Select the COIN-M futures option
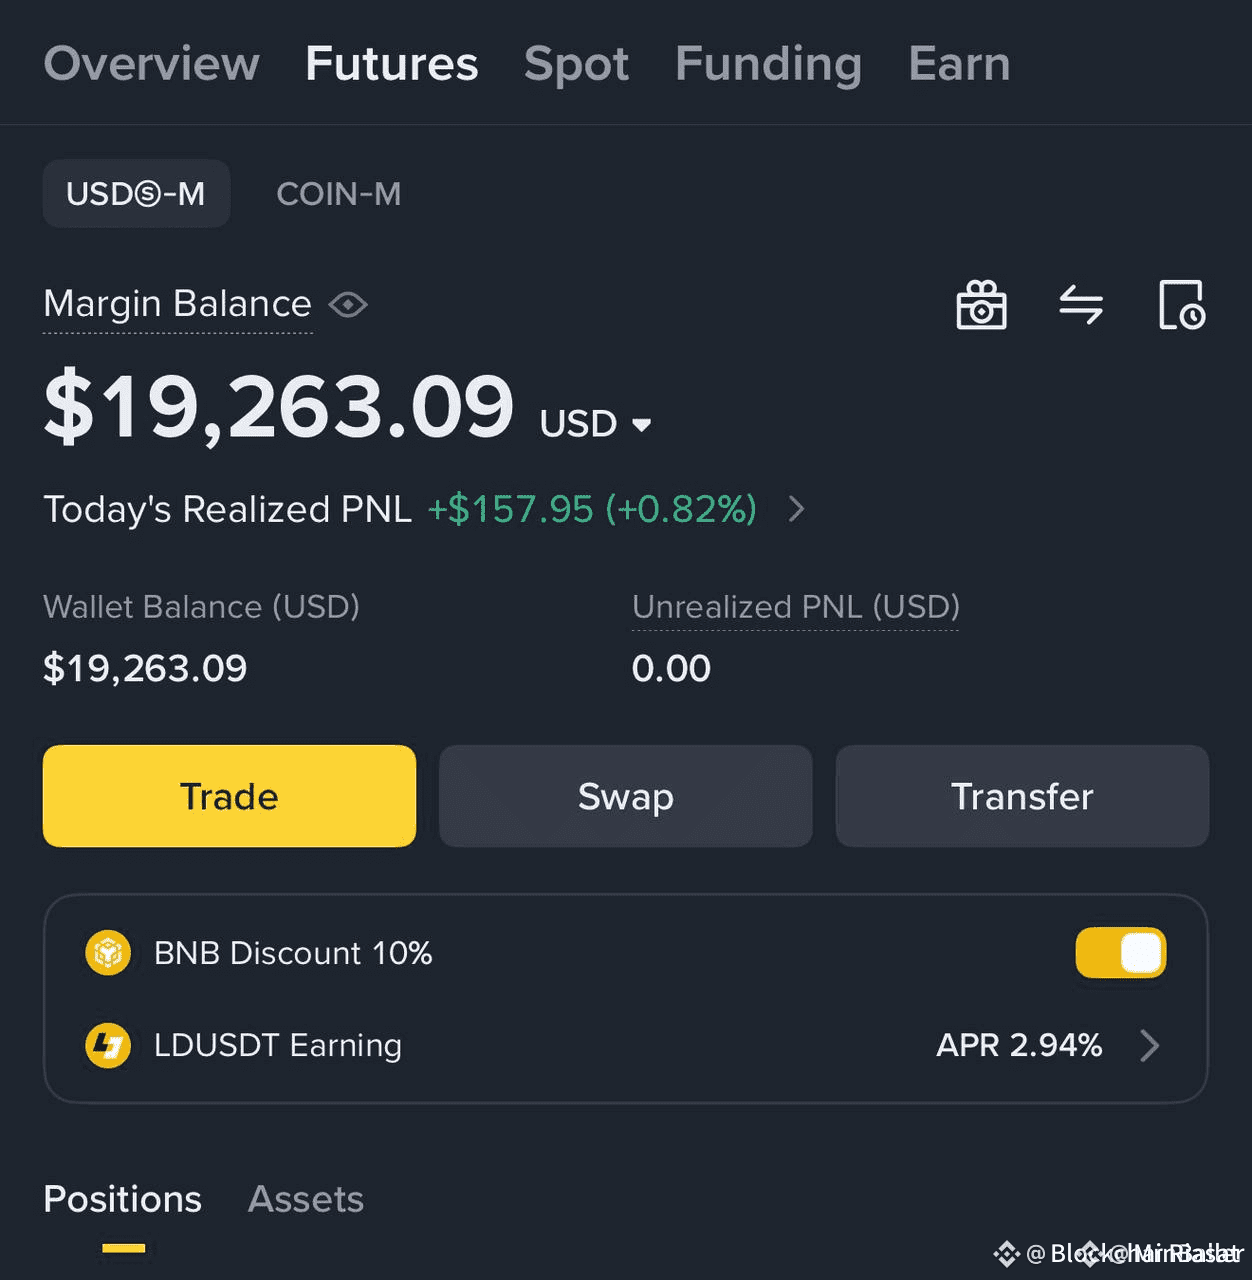This screenshot has width=1252, height=1280. 339,194
